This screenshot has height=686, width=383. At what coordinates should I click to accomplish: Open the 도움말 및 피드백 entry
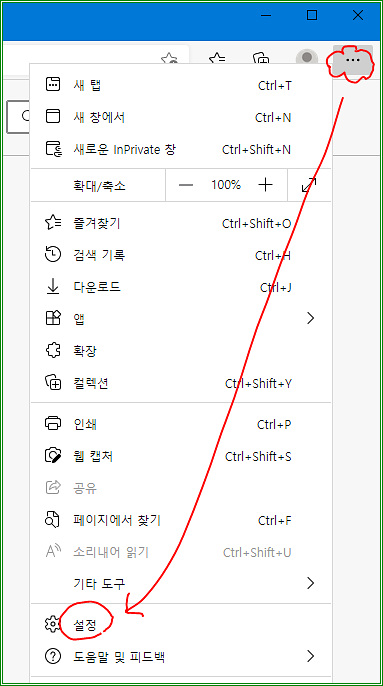coord(180,657)
